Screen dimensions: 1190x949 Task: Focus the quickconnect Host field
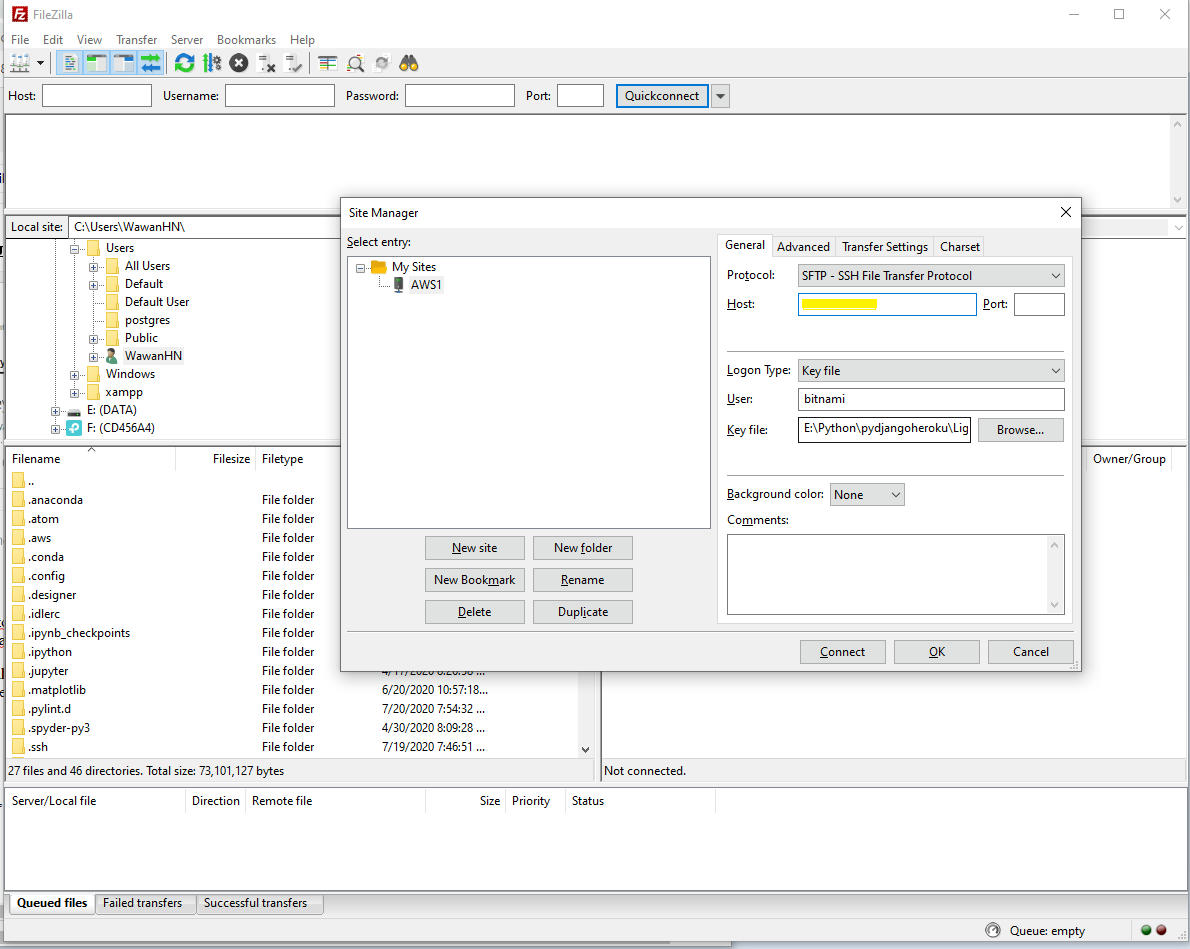tap(96, 96)
